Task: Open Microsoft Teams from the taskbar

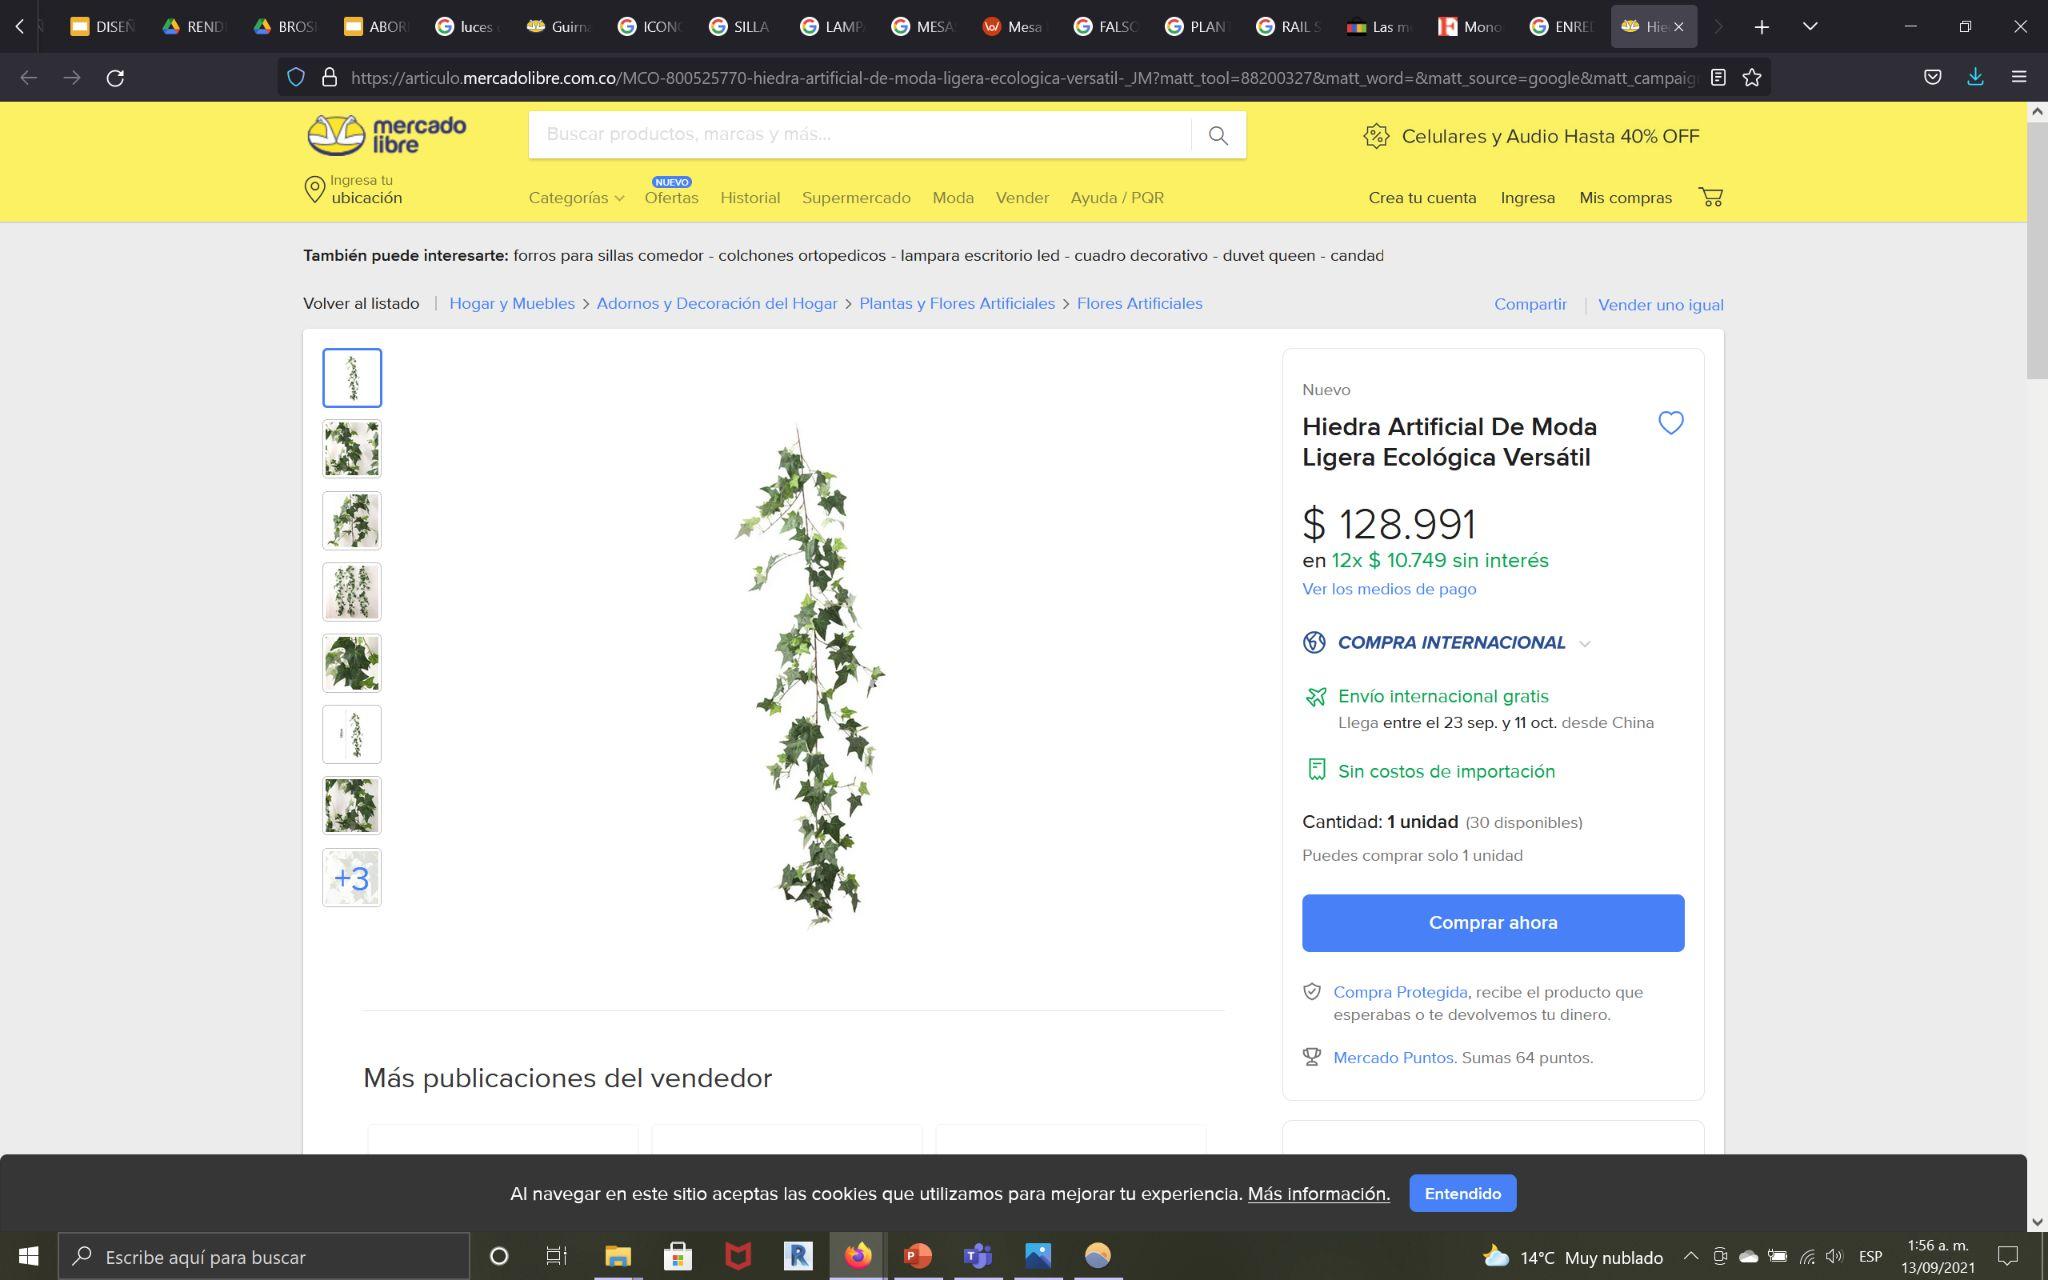Action: pos(977,1255)
